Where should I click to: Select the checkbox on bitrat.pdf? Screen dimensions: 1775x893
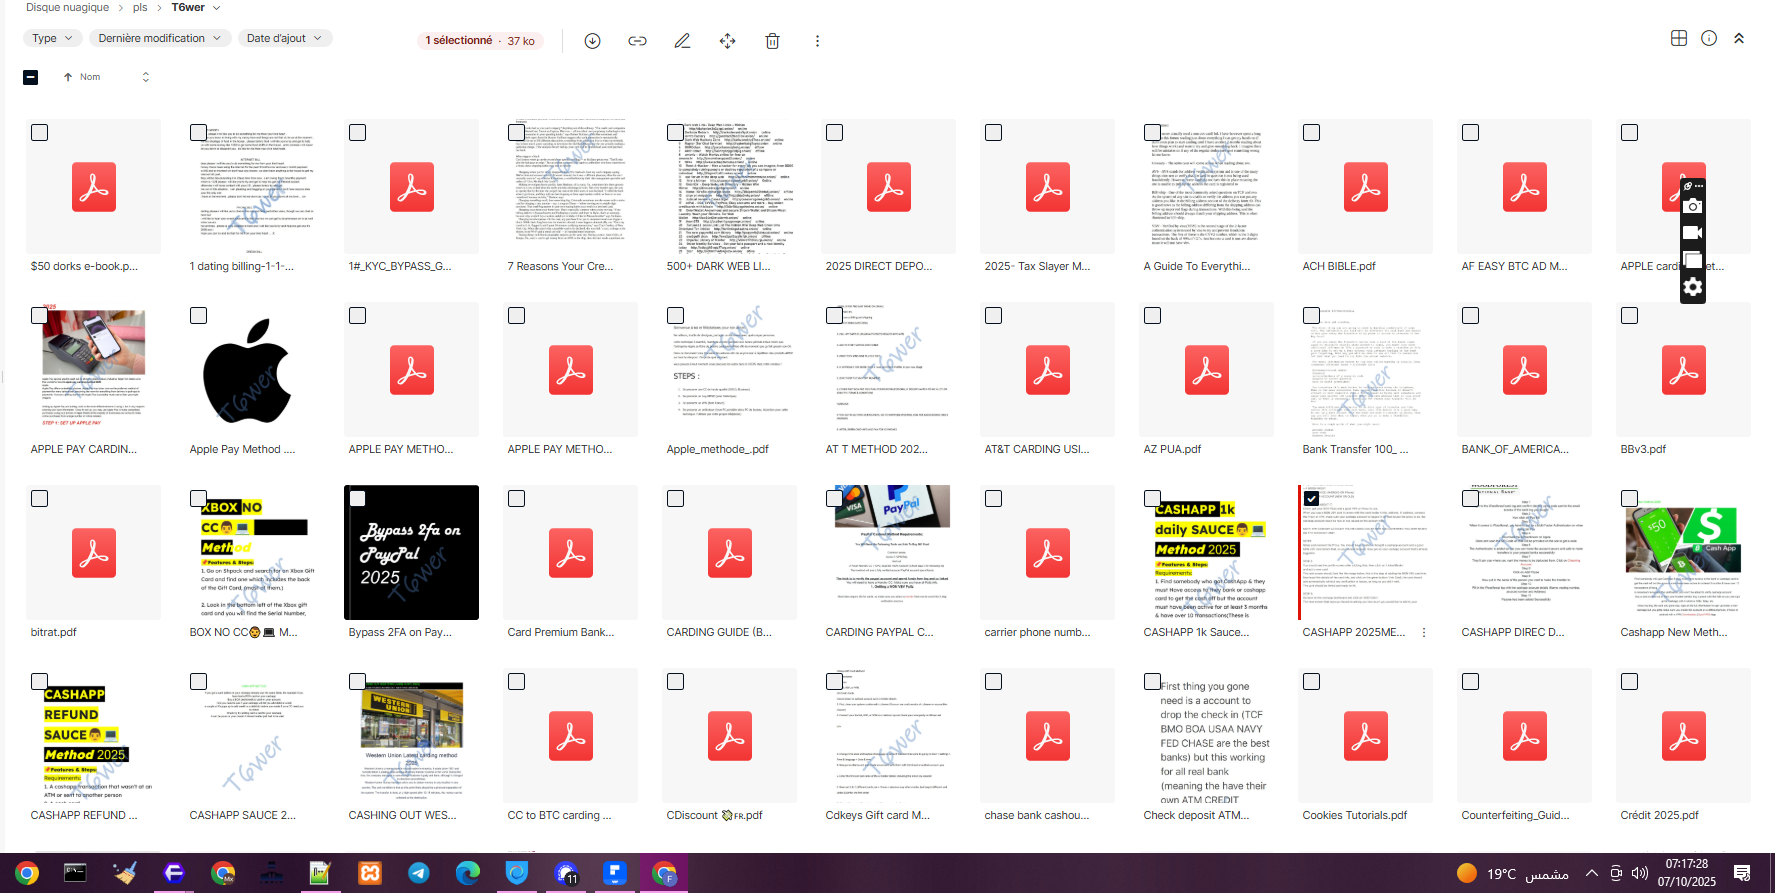pyautogui.click(x=39, y=498)
